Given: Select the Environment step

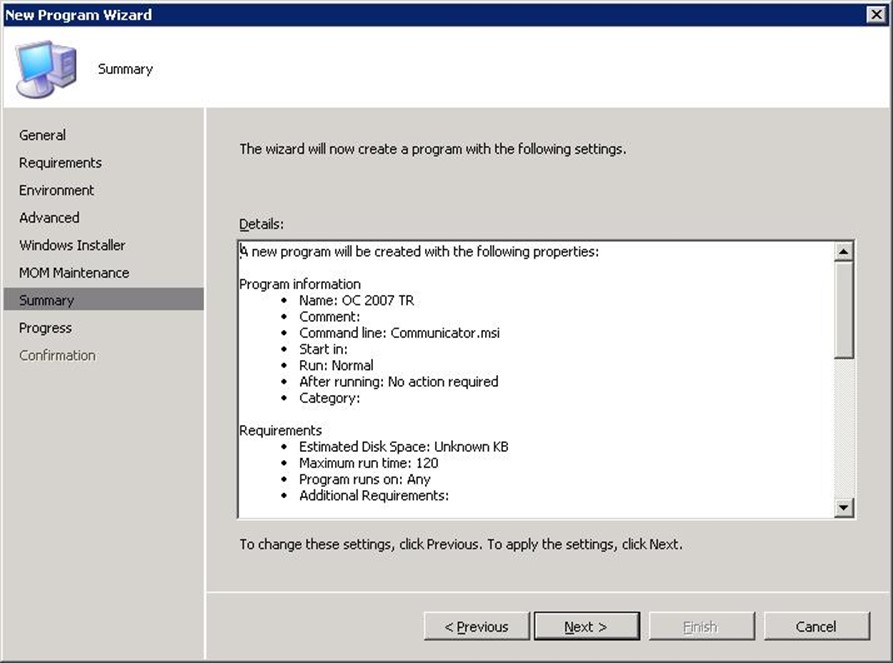Looking at the screenshot, I should click(56, 190).
